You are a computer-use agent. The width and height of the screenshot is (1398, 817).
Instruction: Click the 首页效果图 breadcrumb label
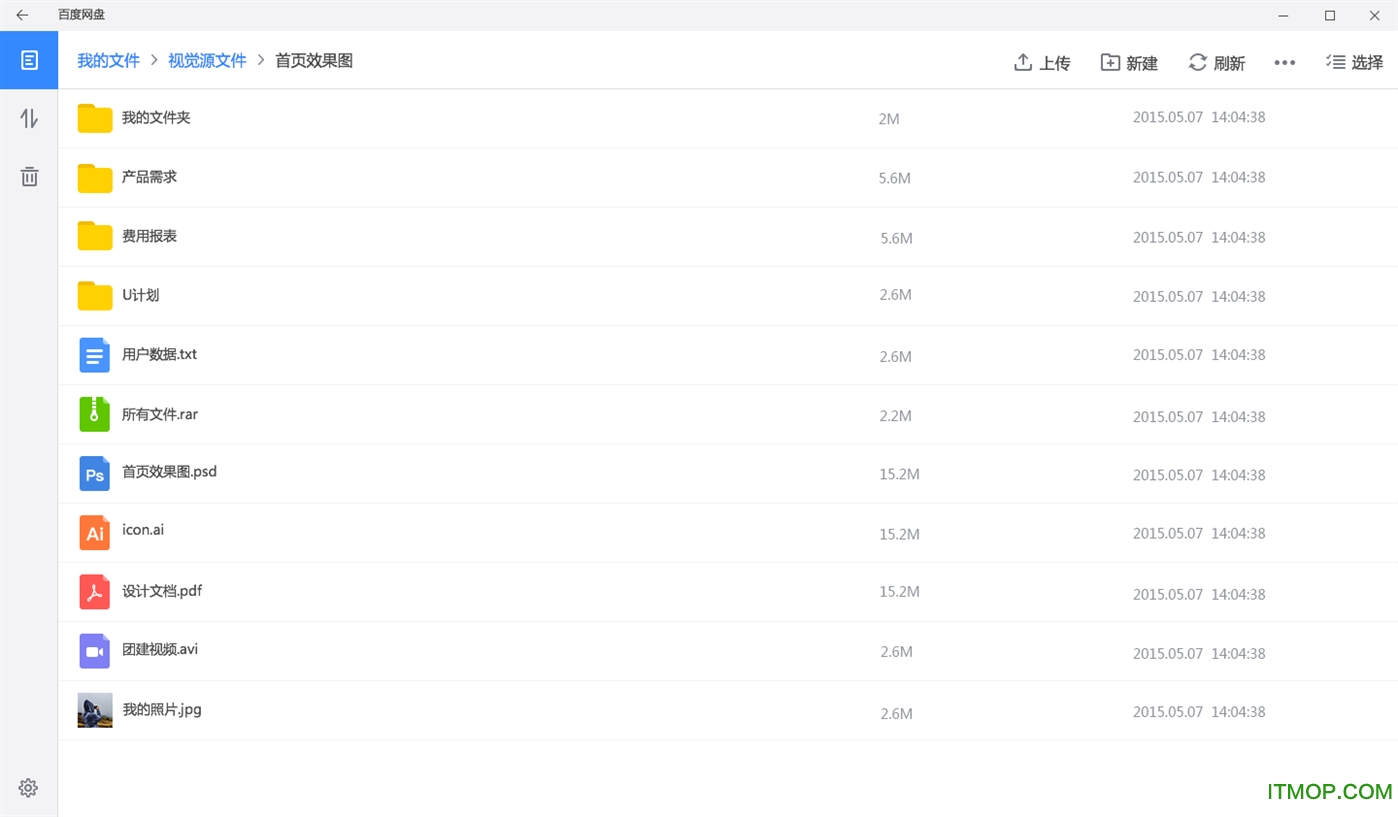coord(314,61)
